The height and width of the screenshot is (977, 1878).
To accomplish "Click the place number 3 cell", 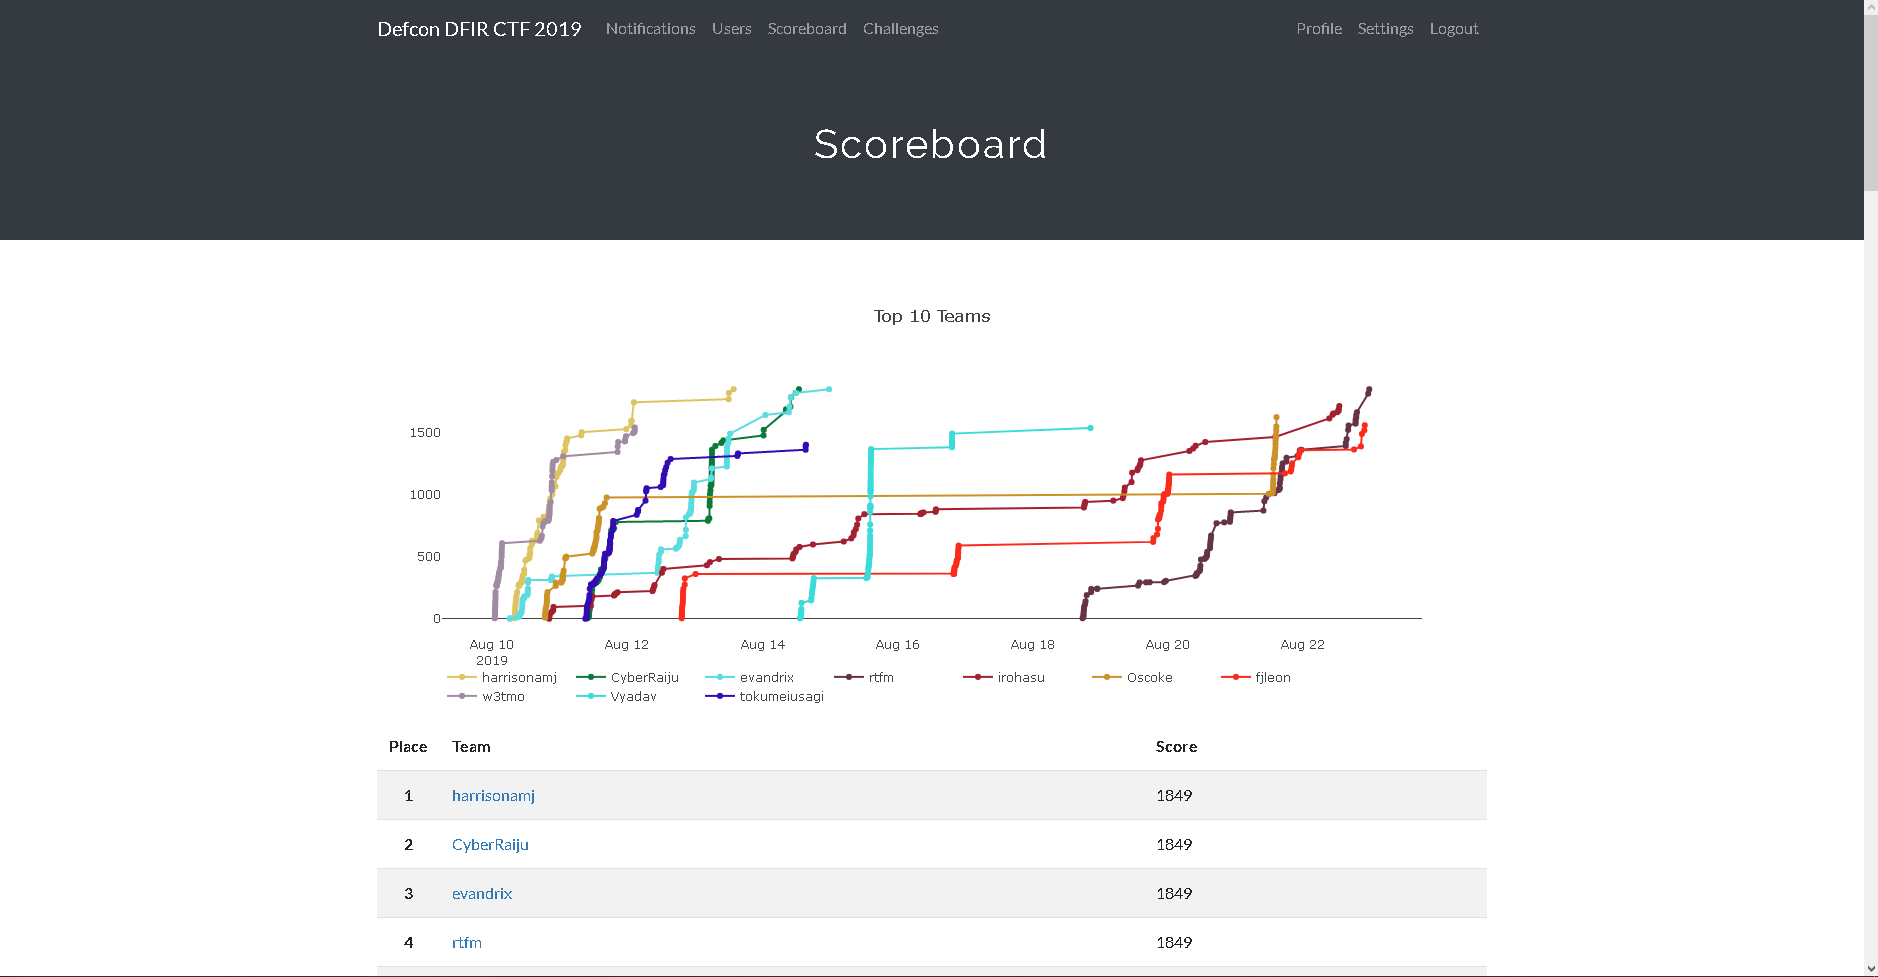I will click(408, 894).
